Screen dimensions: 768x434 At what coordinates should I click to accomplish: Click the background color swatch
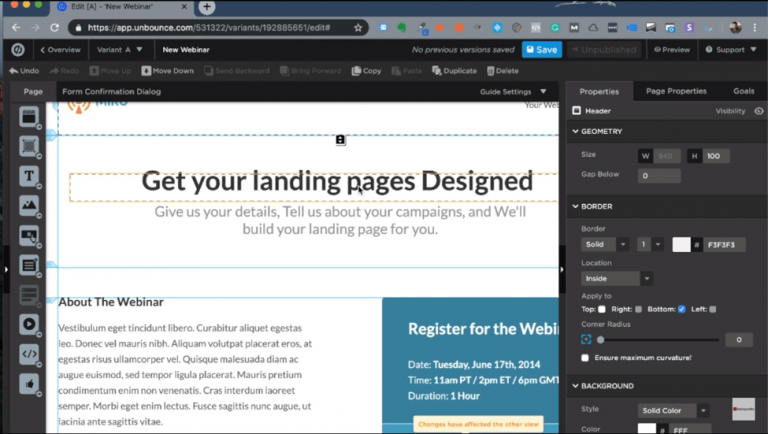647,430
